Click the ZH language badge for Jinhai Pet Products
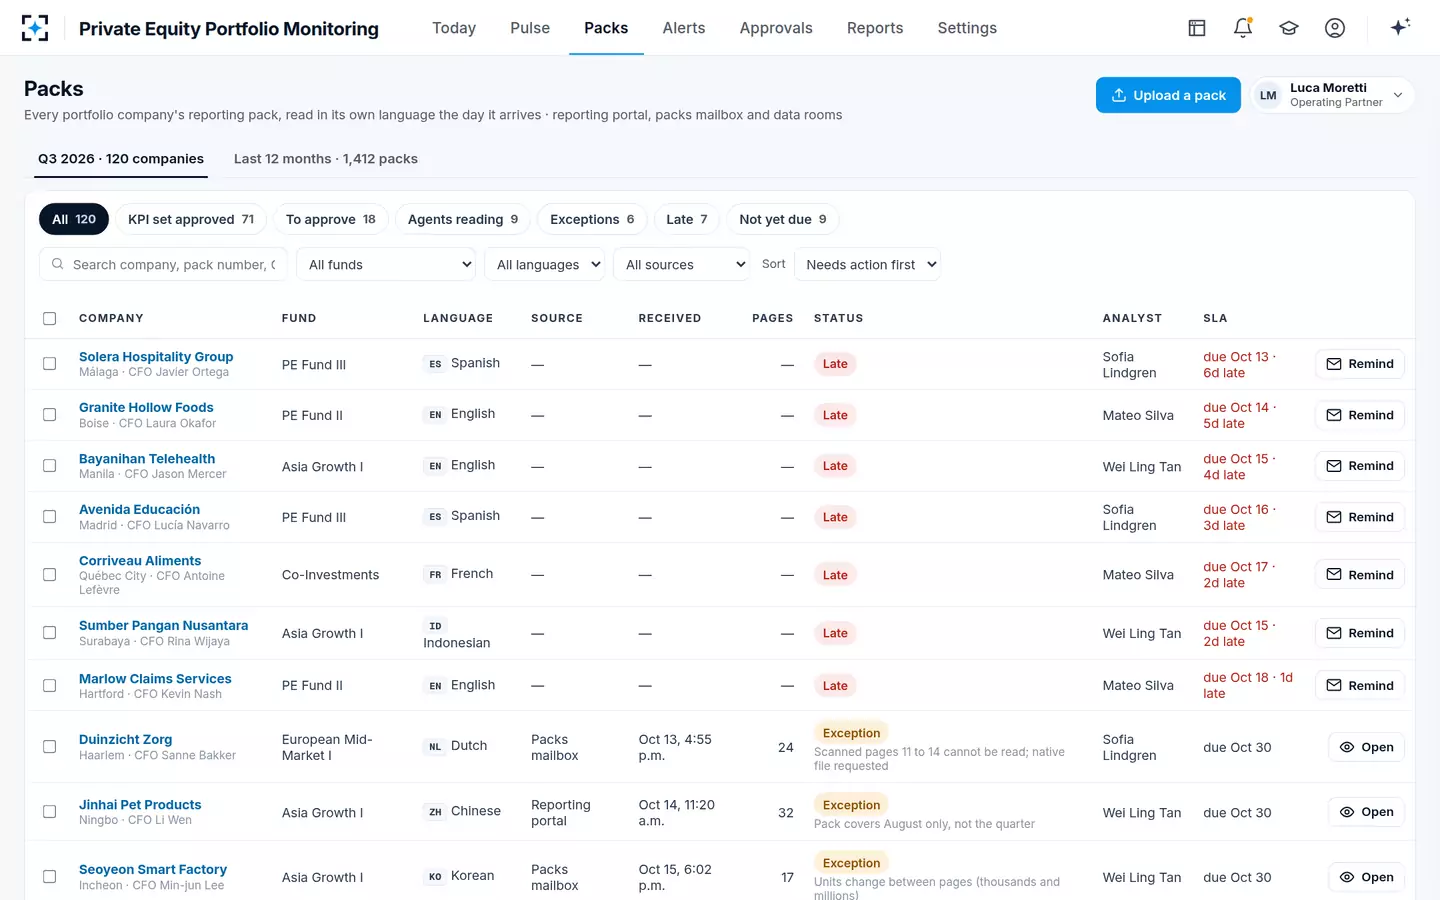 click(x=435, y=812)
